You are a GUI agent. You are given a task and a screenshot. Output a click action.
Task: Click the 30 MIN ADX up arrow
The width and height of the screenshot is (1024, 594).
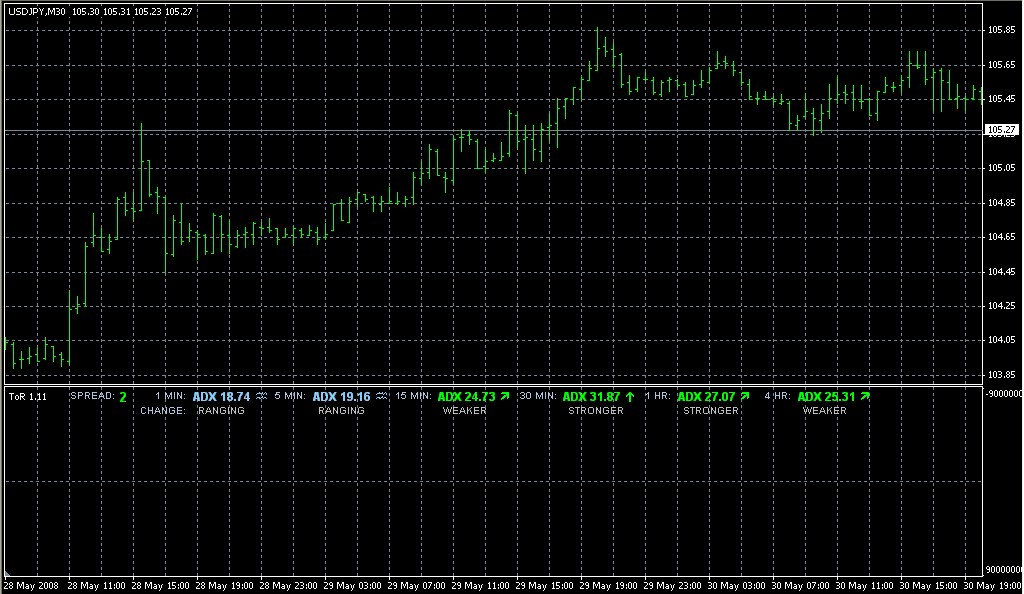(630, 397)
